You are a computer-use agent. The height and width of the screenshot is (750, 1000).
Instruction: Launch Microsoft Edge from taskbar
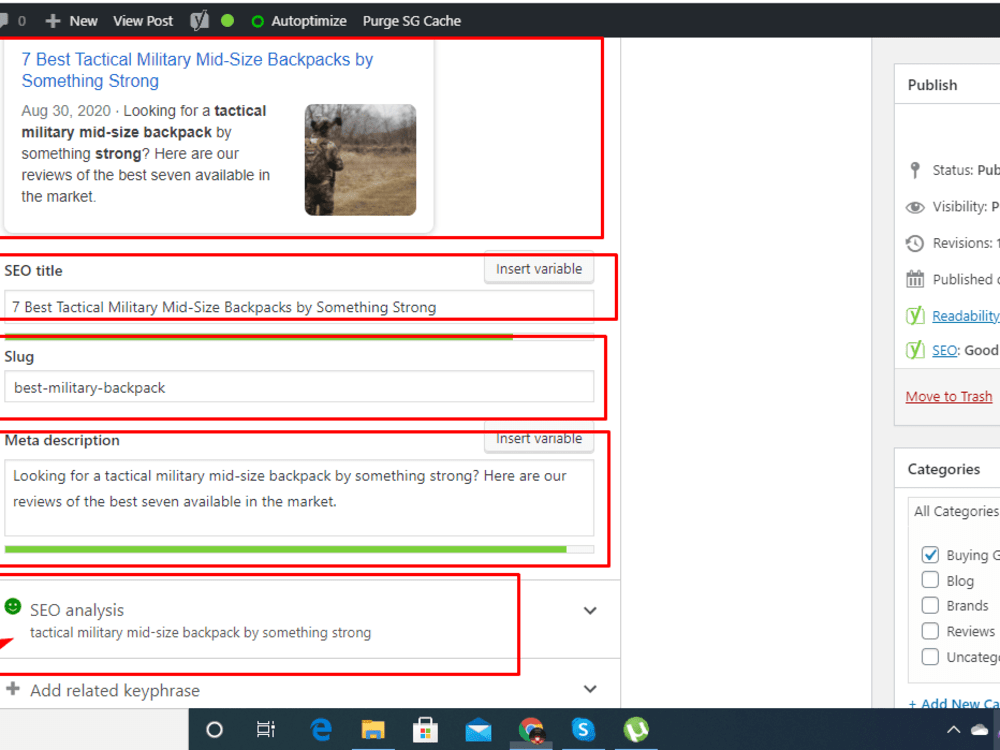(321, 729)
